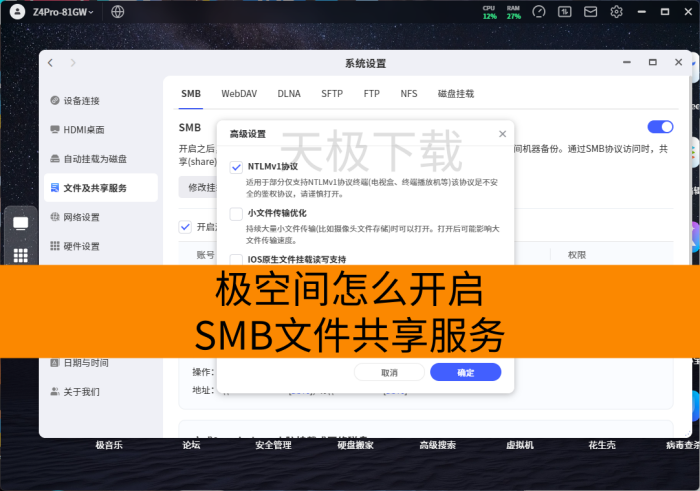Enable the 小文件传输优化 checkbox
The height and width of the screenshot is (491, 700).
pyautogui.click(x=236, y=214)
